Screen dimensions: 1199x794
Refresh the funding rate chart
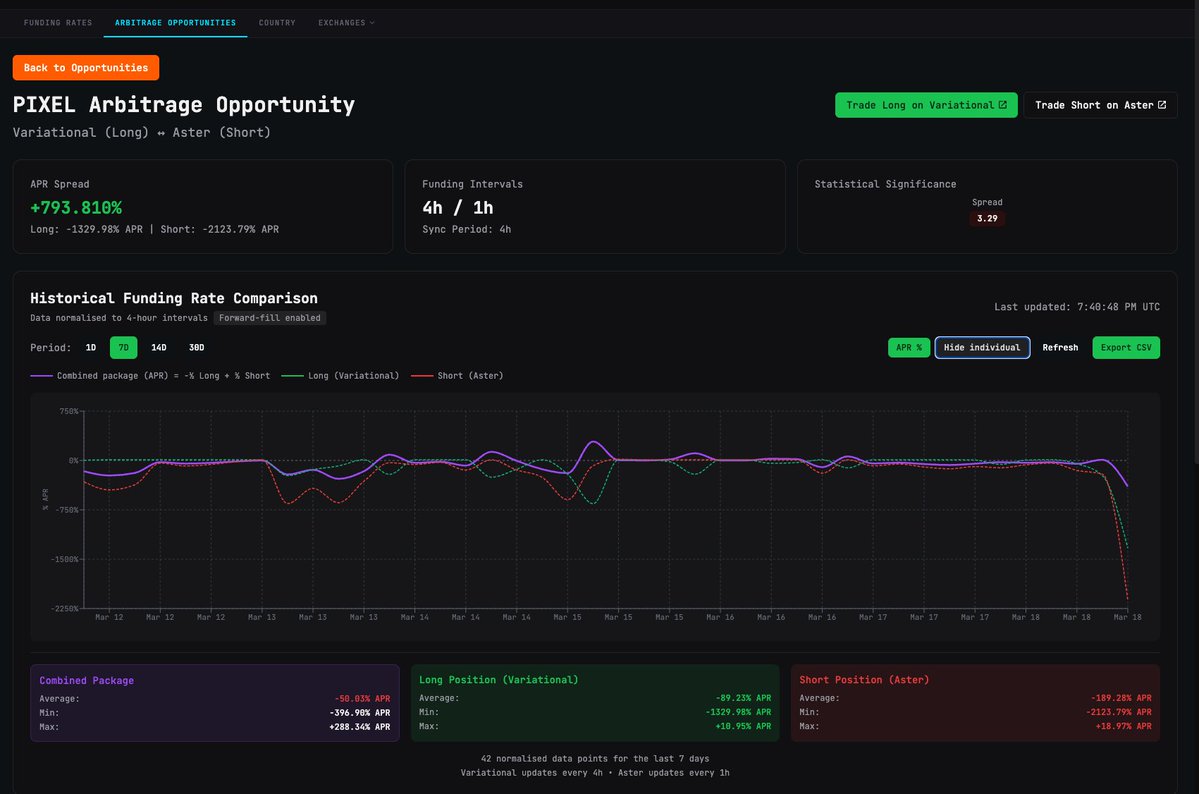tap(1060, 347)
